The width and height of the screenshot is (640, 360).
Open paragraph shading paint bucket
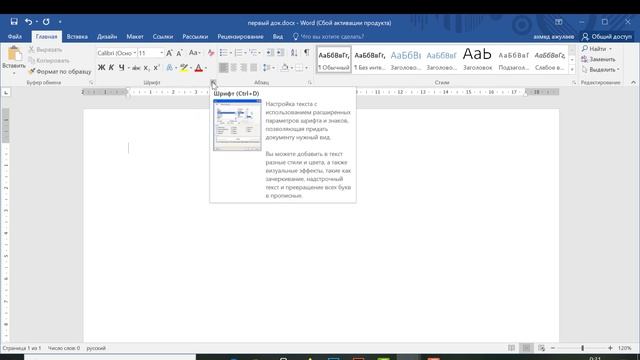coord(285,68)
